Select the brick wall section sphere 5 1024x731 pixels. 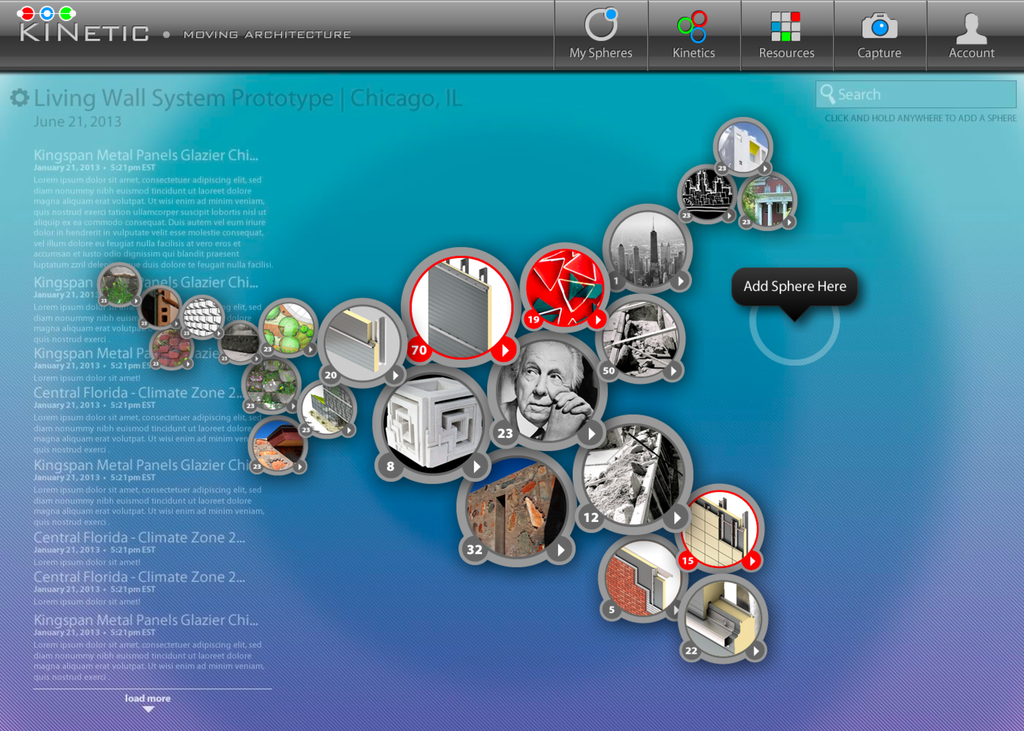[x=640, y=577]
